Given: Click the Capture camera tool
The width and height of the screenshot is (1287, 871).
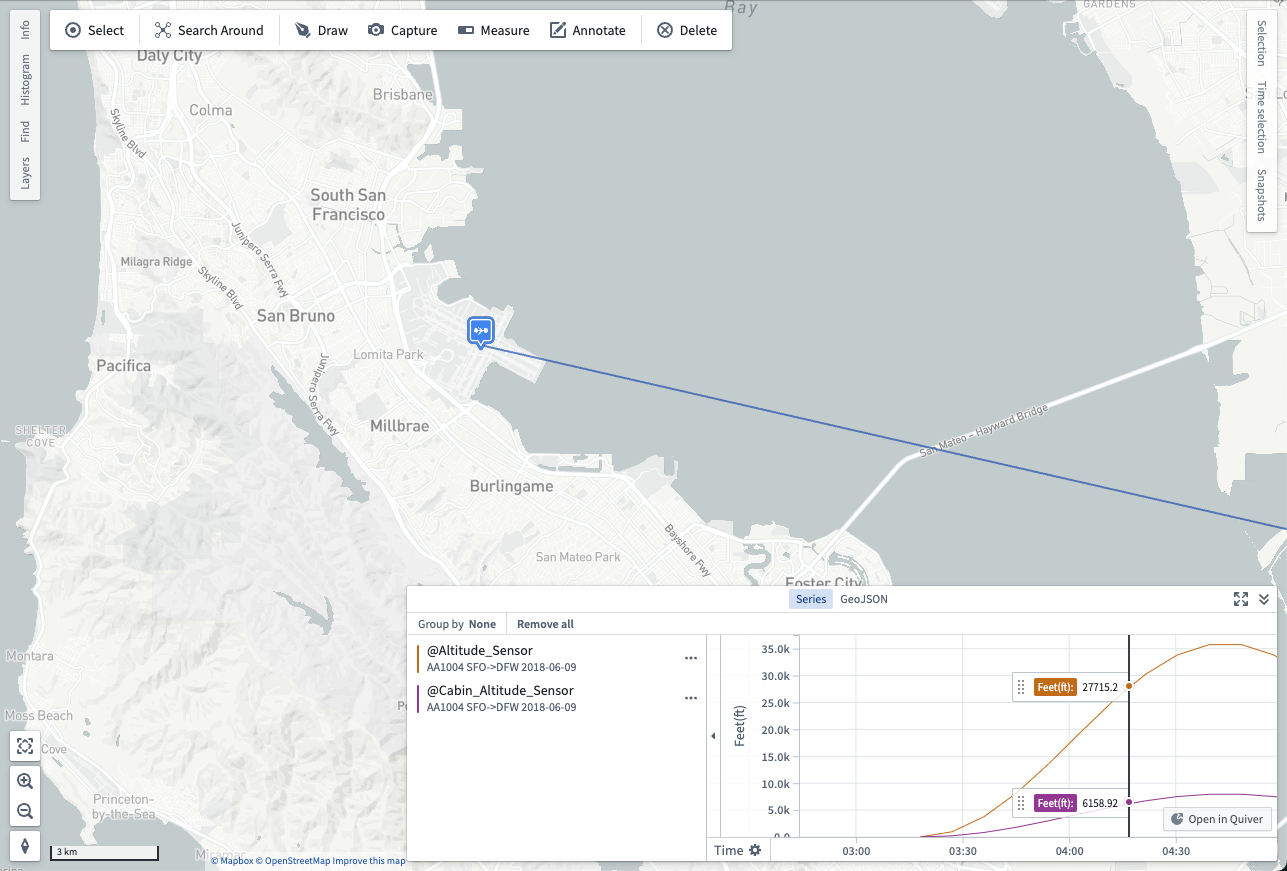Looking at the screenshot, I should [402, 30].
